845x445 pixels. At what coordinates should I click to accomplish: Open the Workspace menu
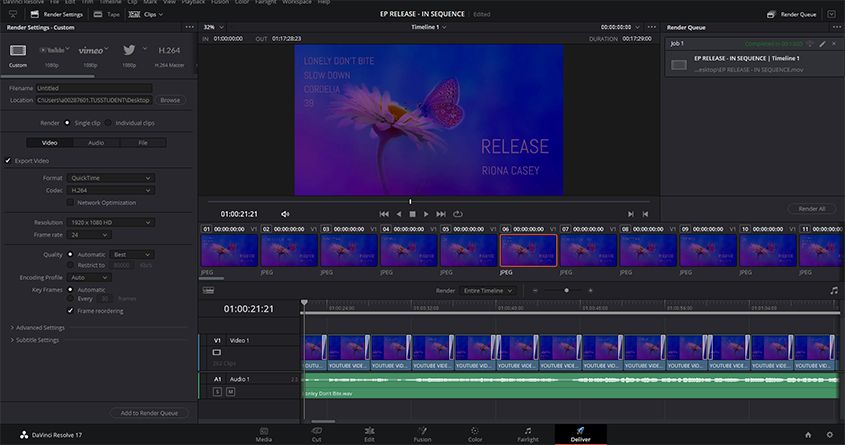click(297, 3)
